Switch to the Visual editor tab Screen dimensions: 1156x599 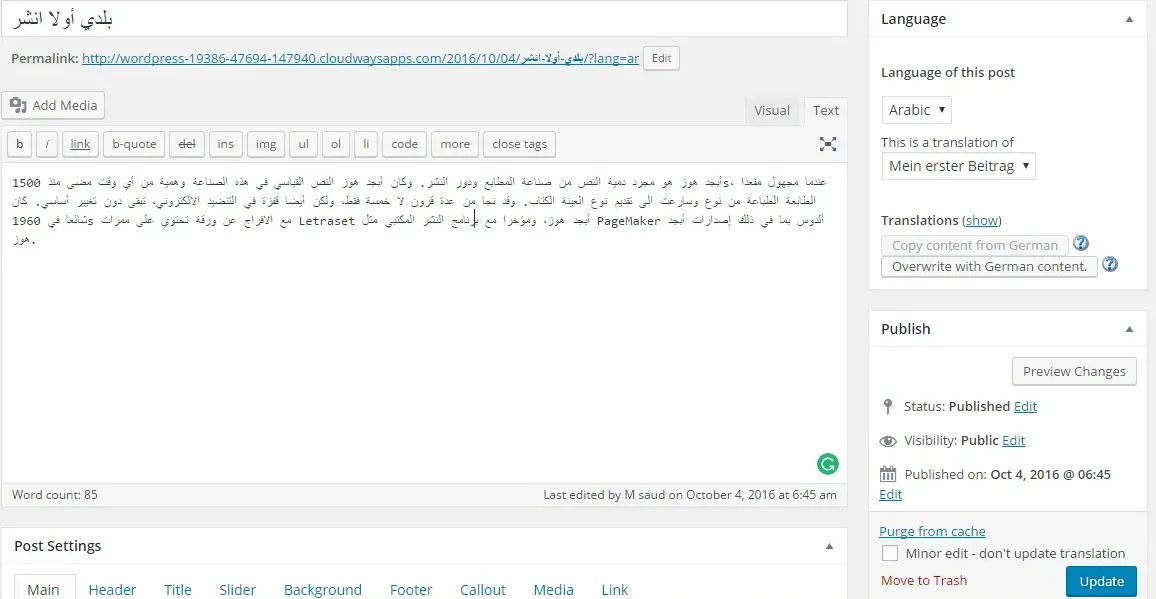[771, 111]
